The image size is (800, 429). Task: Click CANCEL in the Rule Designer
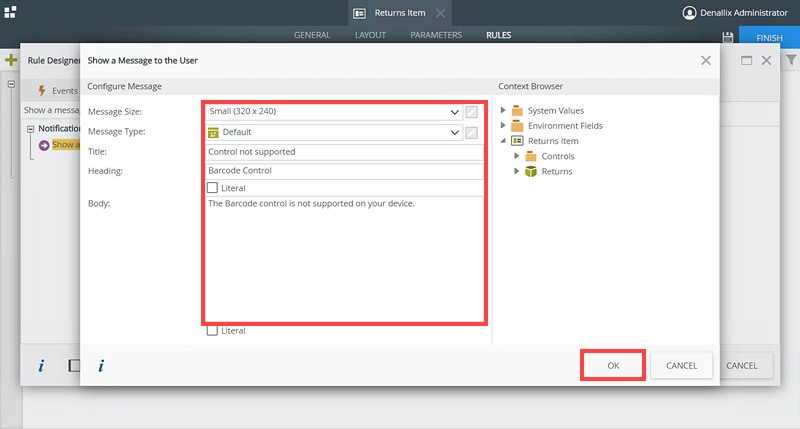click(742, 365)
